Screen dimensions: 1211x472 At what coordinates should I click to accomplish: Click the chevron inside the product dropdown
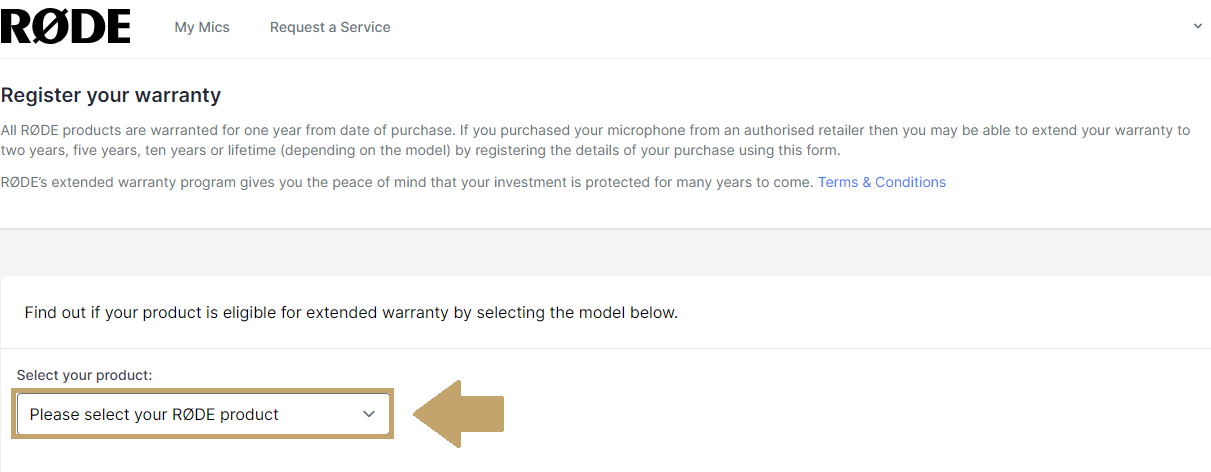point(369,414)
